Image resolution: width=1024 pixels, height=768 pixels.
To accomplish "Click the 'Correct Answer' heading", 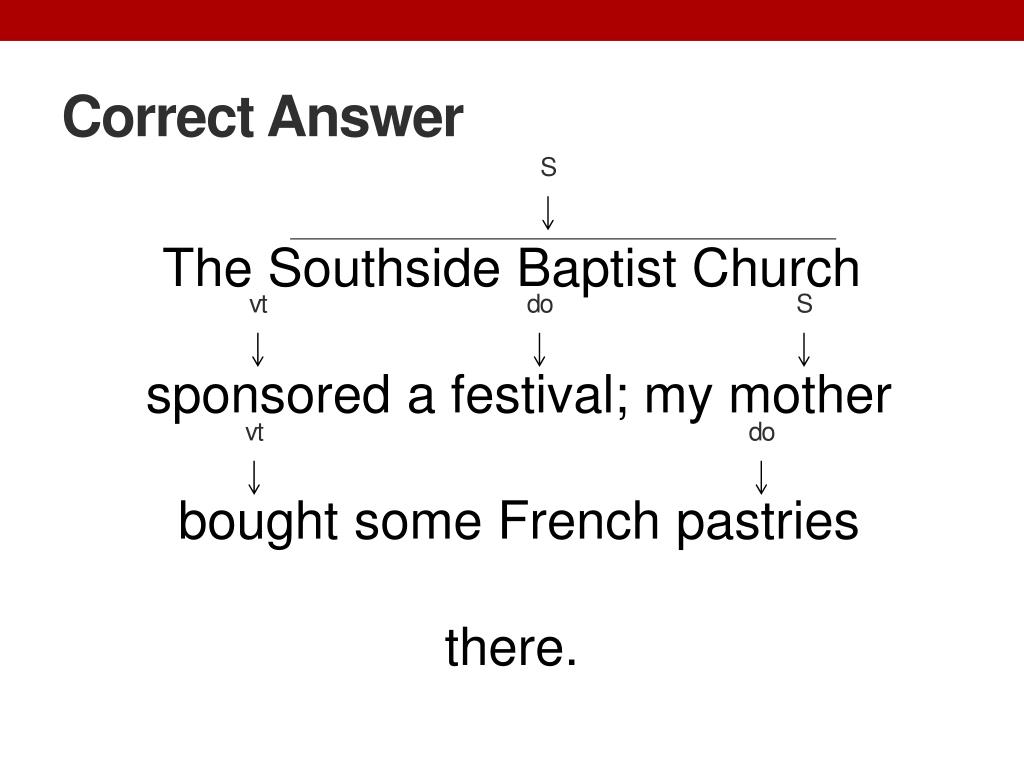I will [x=263, y=117].
